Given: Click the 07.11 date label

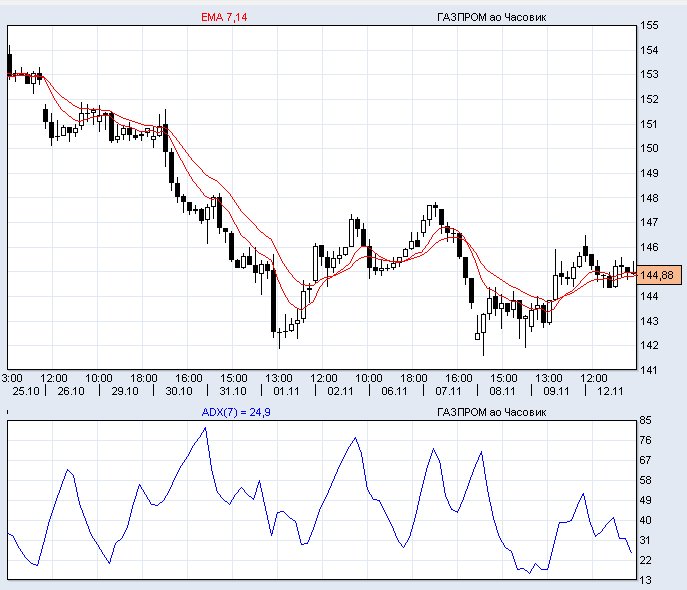Looking at the screenshot, I should coord(448,391).
